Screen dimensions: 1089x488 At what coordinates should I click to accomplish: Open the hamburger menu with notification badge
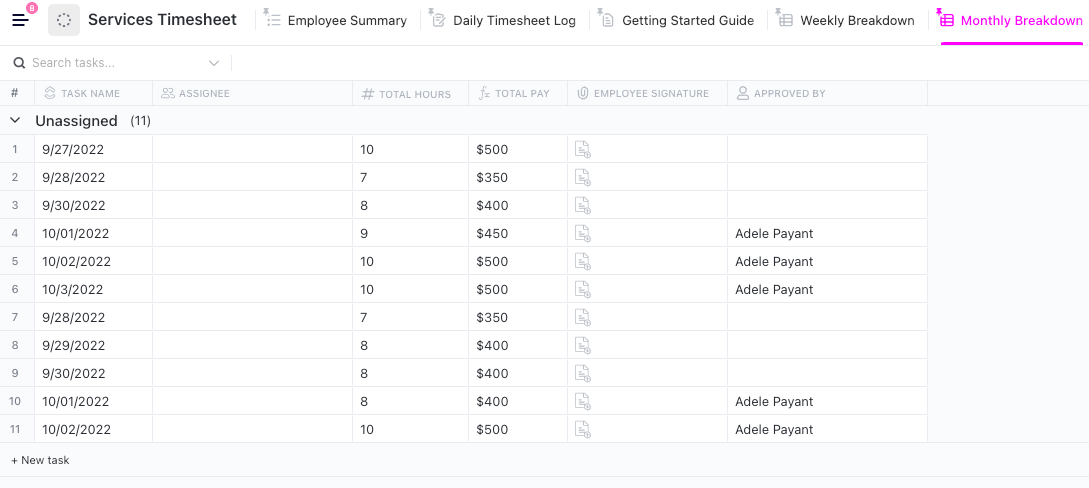20,20
